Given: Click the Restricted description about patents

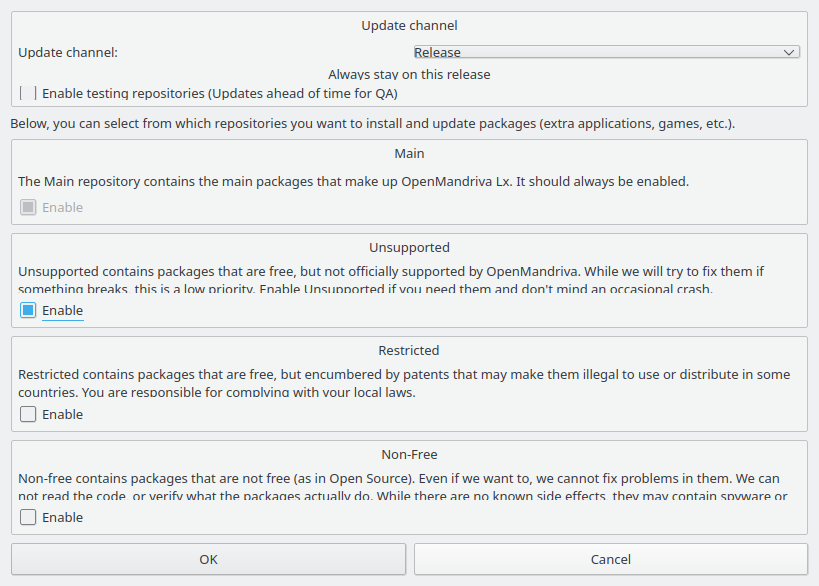Looking at the screenshot, I should 404,383.
